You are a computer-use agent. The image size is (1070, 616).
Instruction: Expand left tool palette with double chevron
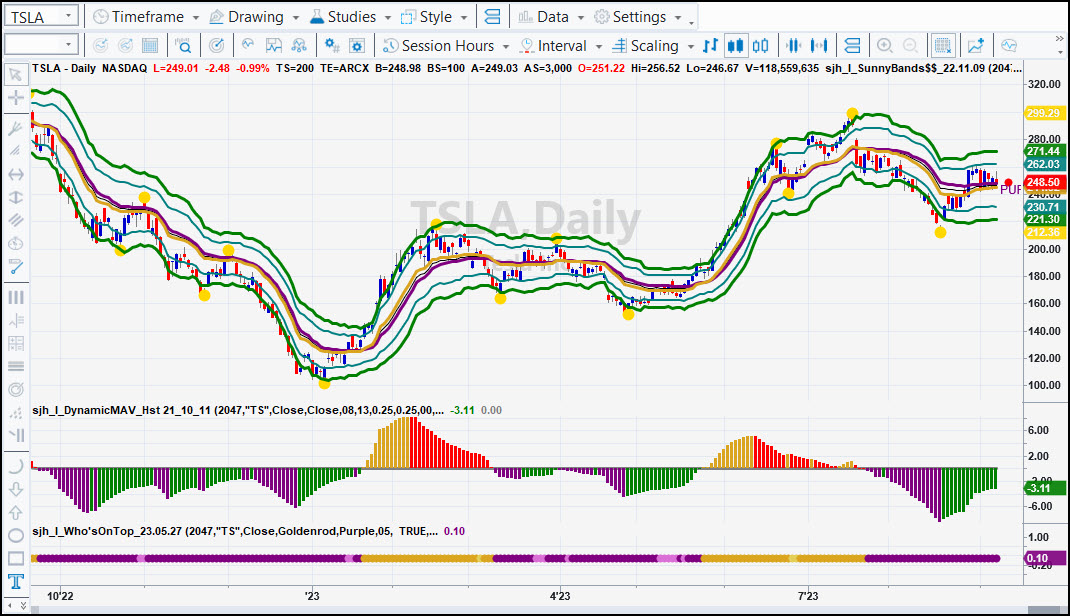[x=23, y=605]
